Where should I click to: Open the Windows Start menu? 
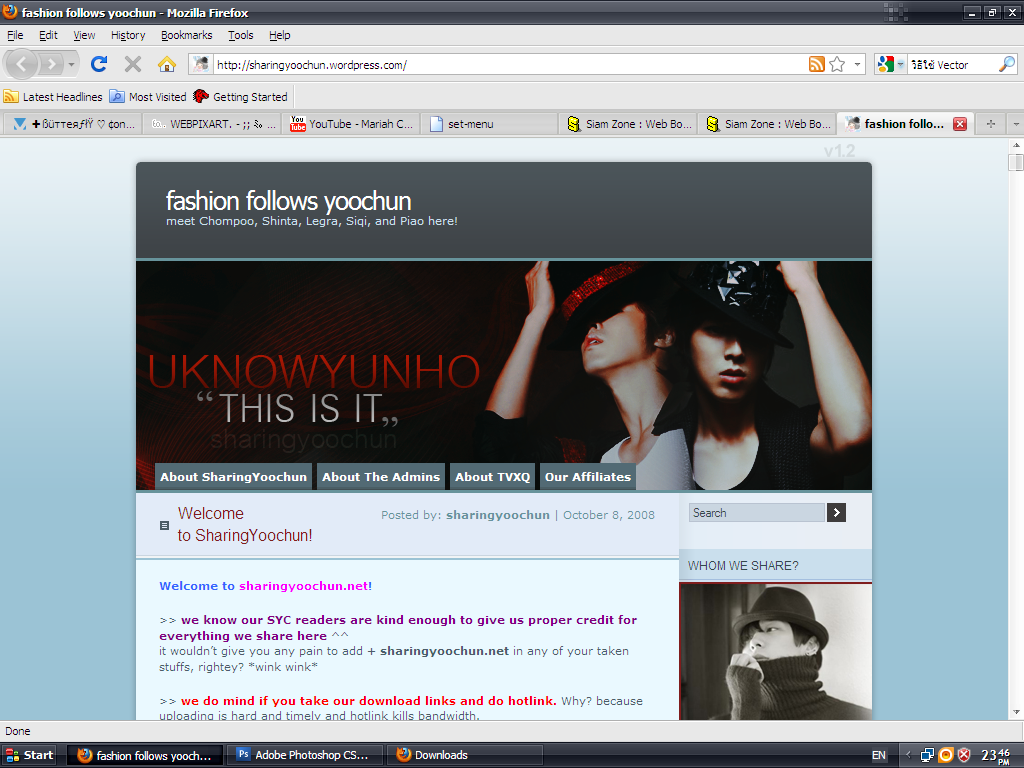pyautogui.click(x=29, y=755)
